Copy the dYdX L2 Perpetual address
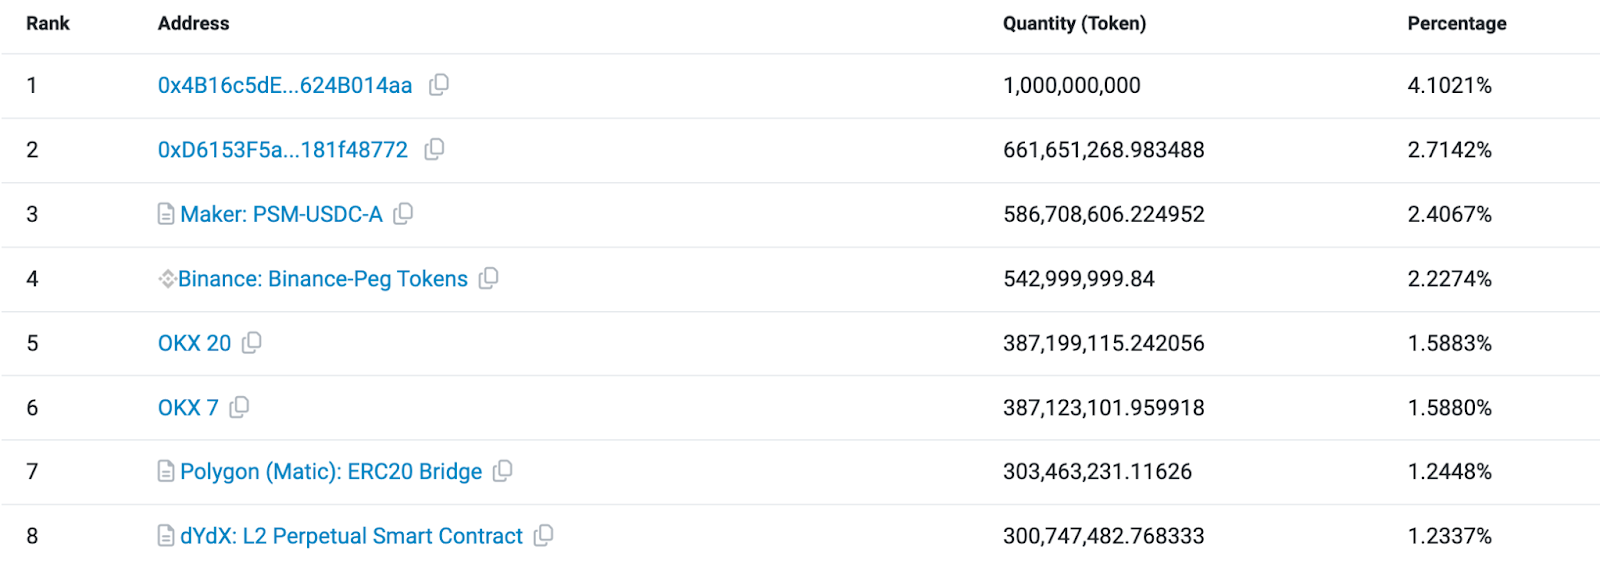The width and height of the screenshot is (1600, 568). click(x=543, y=536)
